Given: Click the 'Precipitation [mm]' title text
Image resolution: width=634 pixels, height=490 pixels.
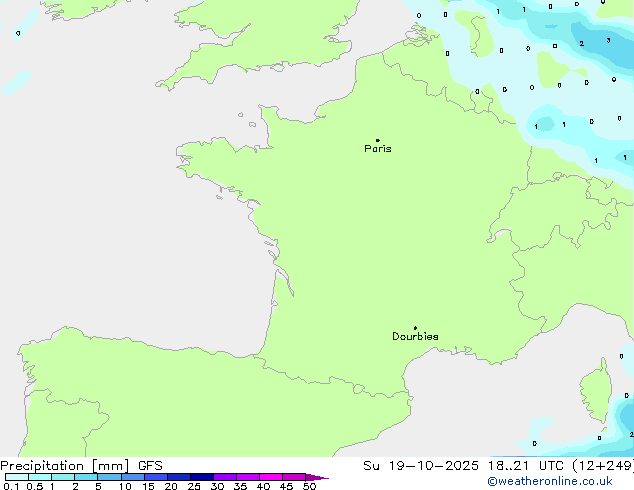Looking at the screenshot, I should pyautogui.click(x=64, y=466).
